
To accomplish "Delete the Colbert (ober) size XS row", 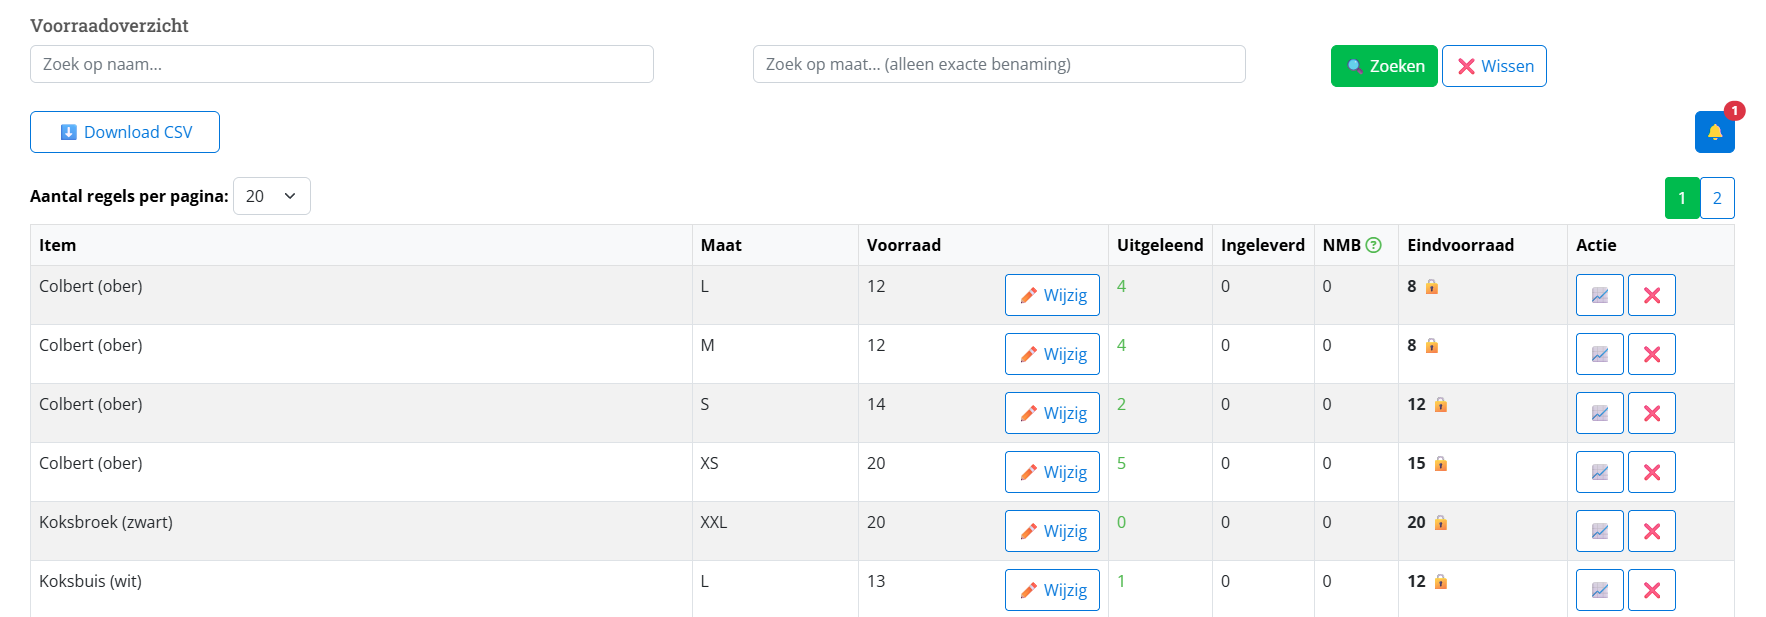I will [x=1651, y=472].
